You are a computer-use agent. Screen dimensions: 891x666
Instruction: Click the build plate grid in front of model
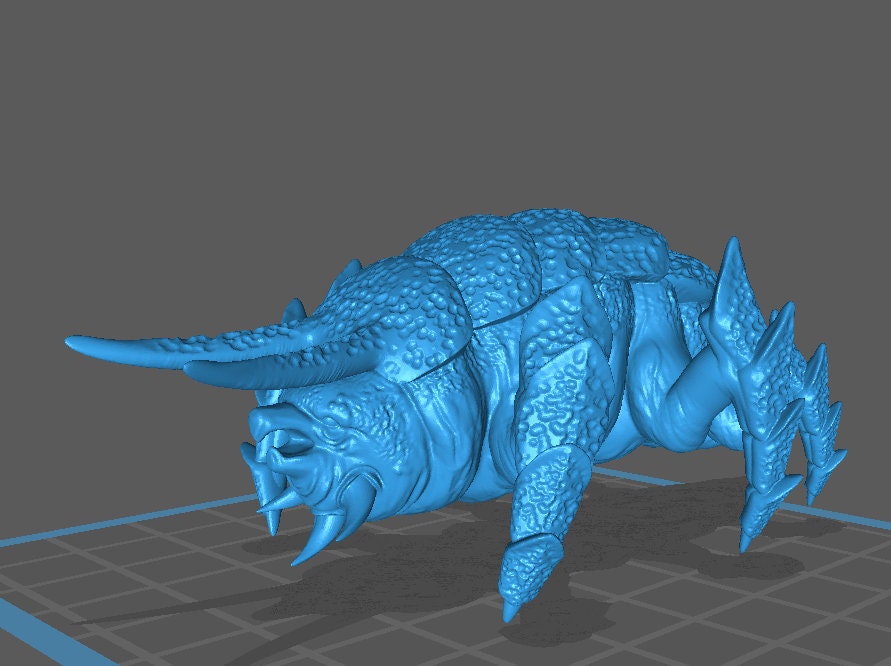point(300,630)
